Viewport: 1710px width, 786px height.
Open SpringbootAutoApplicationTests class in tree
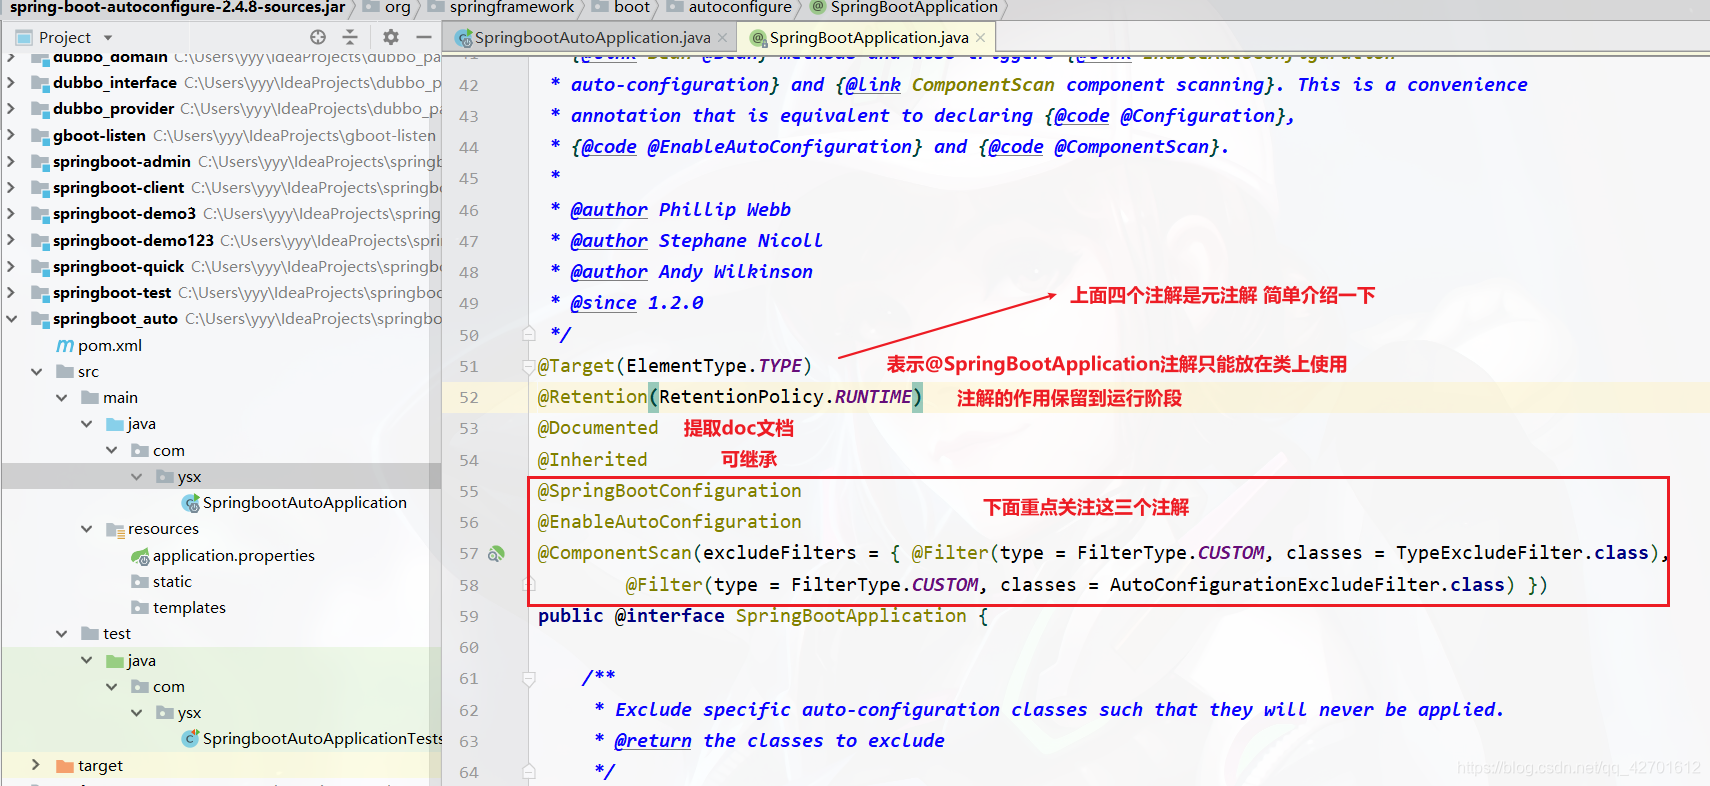coord(323,738)
